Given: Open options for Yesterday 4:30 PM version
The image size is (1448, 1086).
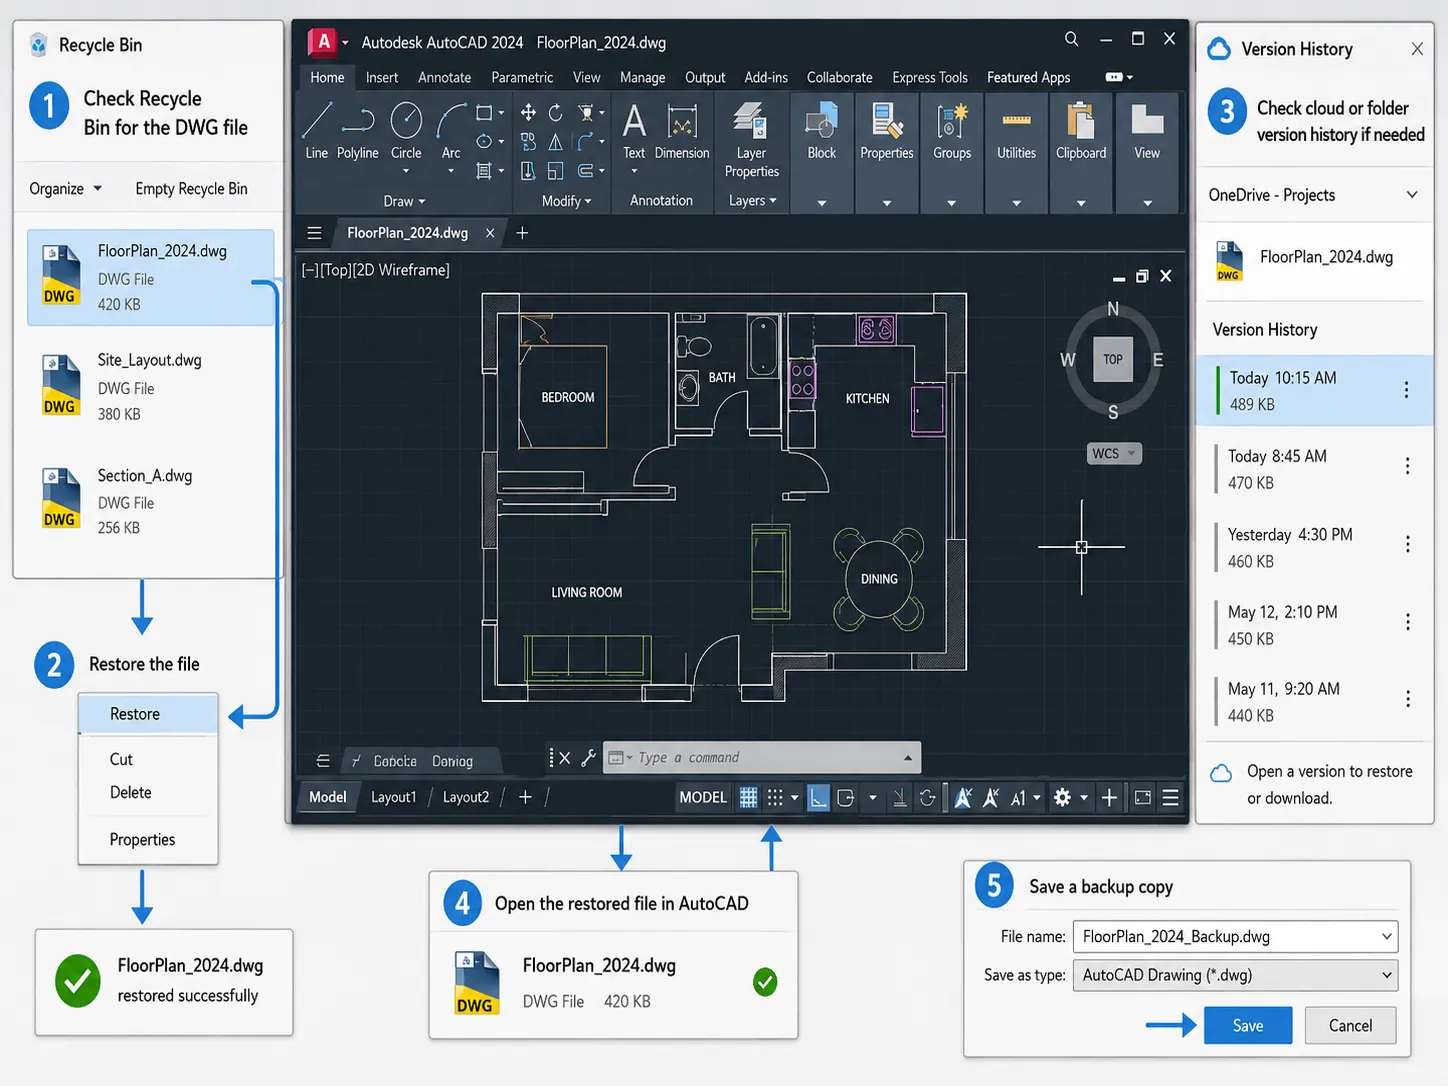Looking at the screenshot, I should [1408, 545].
